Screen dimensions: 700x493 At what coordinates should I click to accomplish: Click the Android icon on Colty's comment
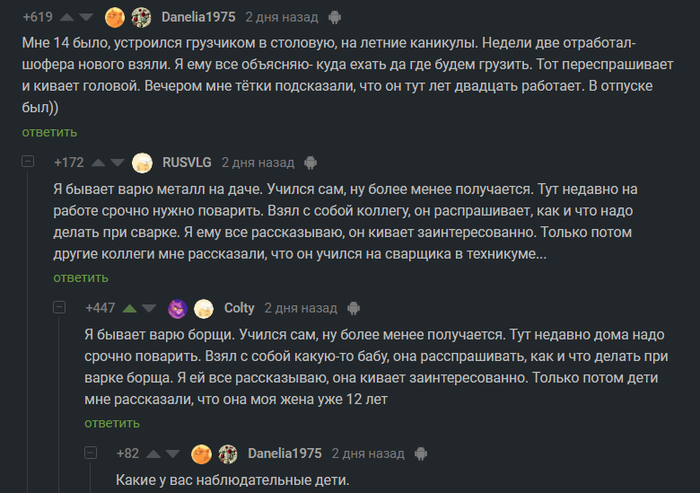355,308
